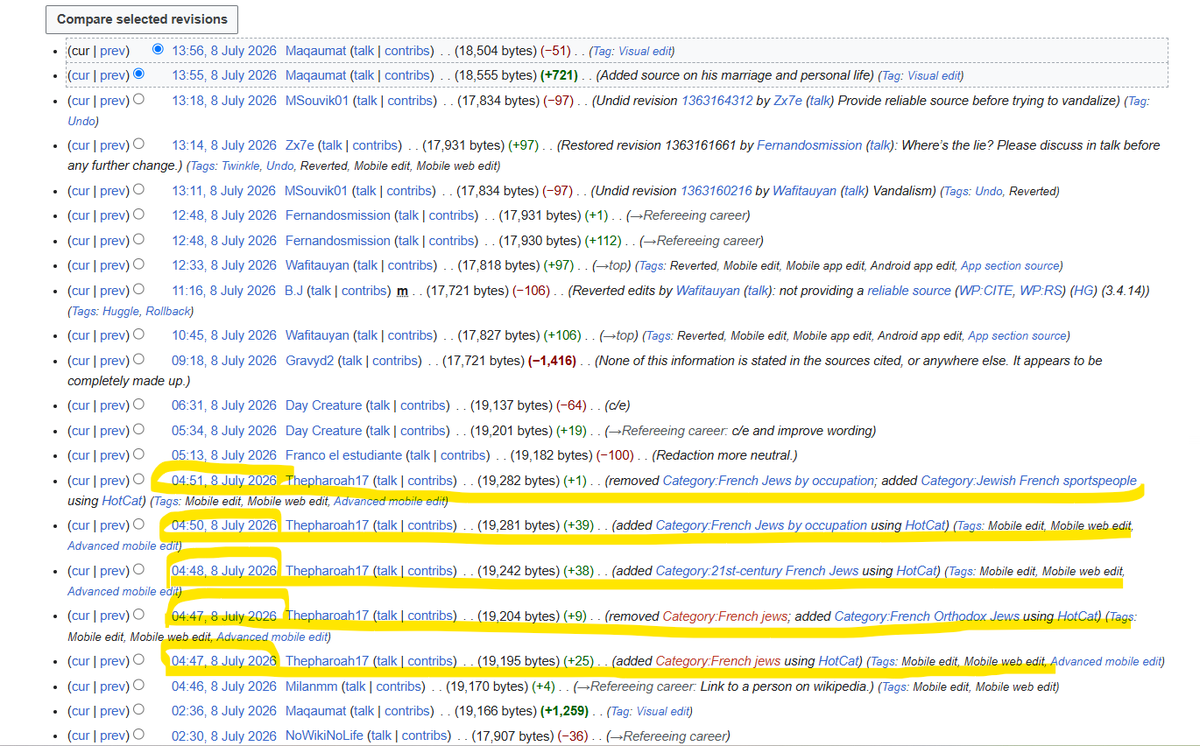Click 'cur' link in the 13:18 row

80,100
